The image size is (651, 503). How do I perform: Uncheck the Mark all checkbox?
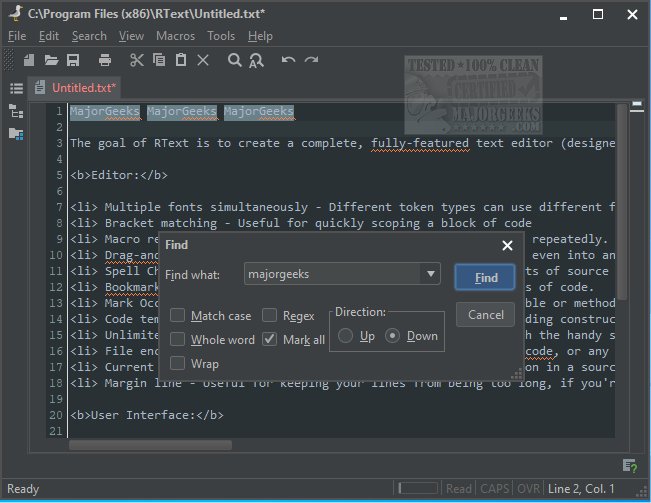[269, 339]
